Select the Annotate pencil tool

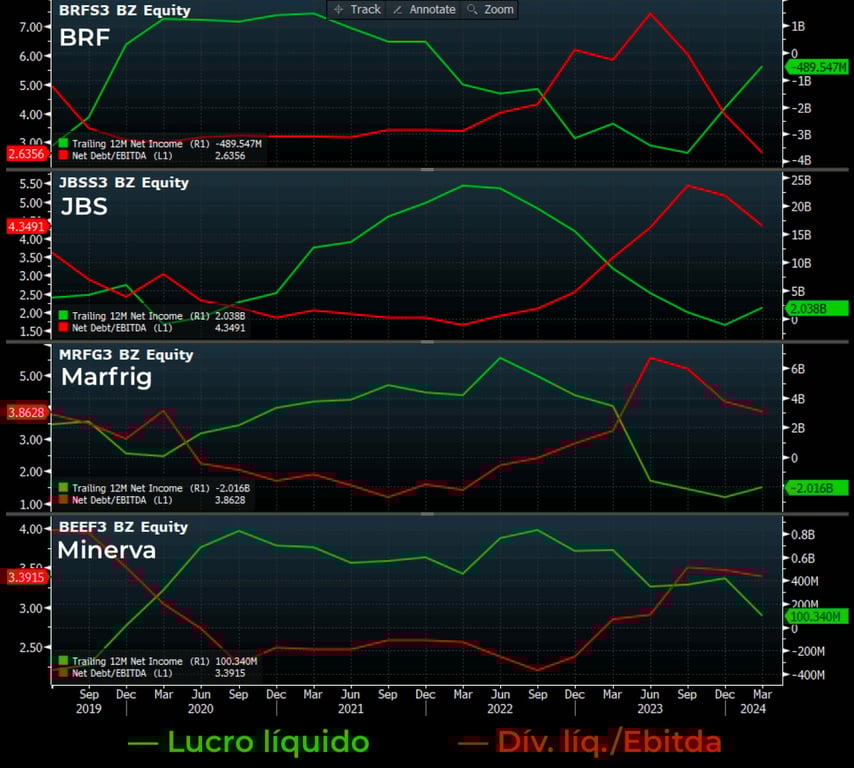click(424, 9)
